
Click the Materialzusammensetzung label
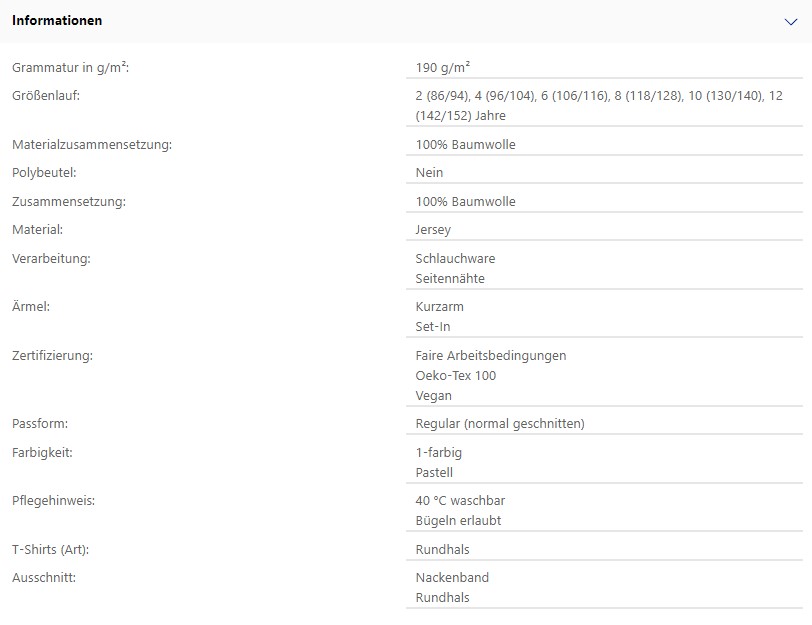point(92,144)
